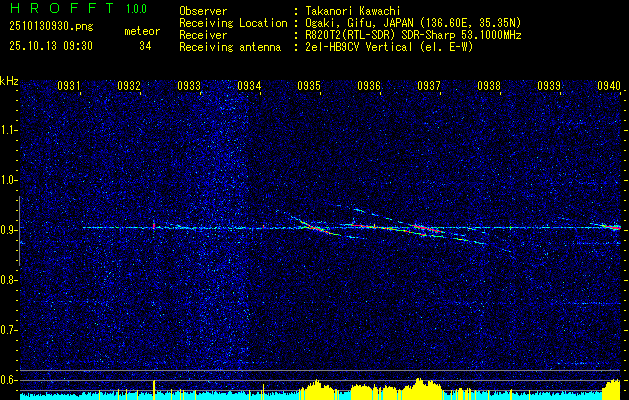Click time marker 0934
The image size is (629, 400).
pyautogui.click(x=249, y=86)
